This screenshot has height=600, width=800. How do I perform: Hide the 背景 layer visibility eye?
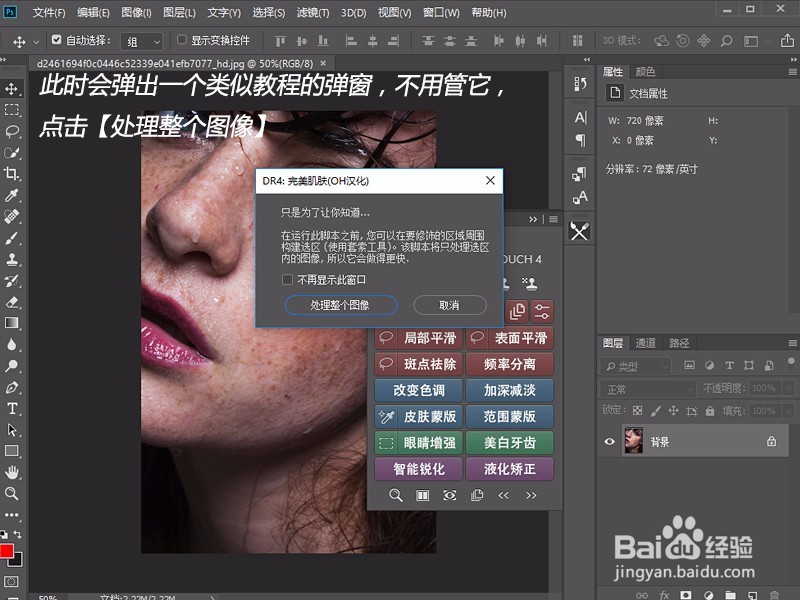click(x=609, y=441)
